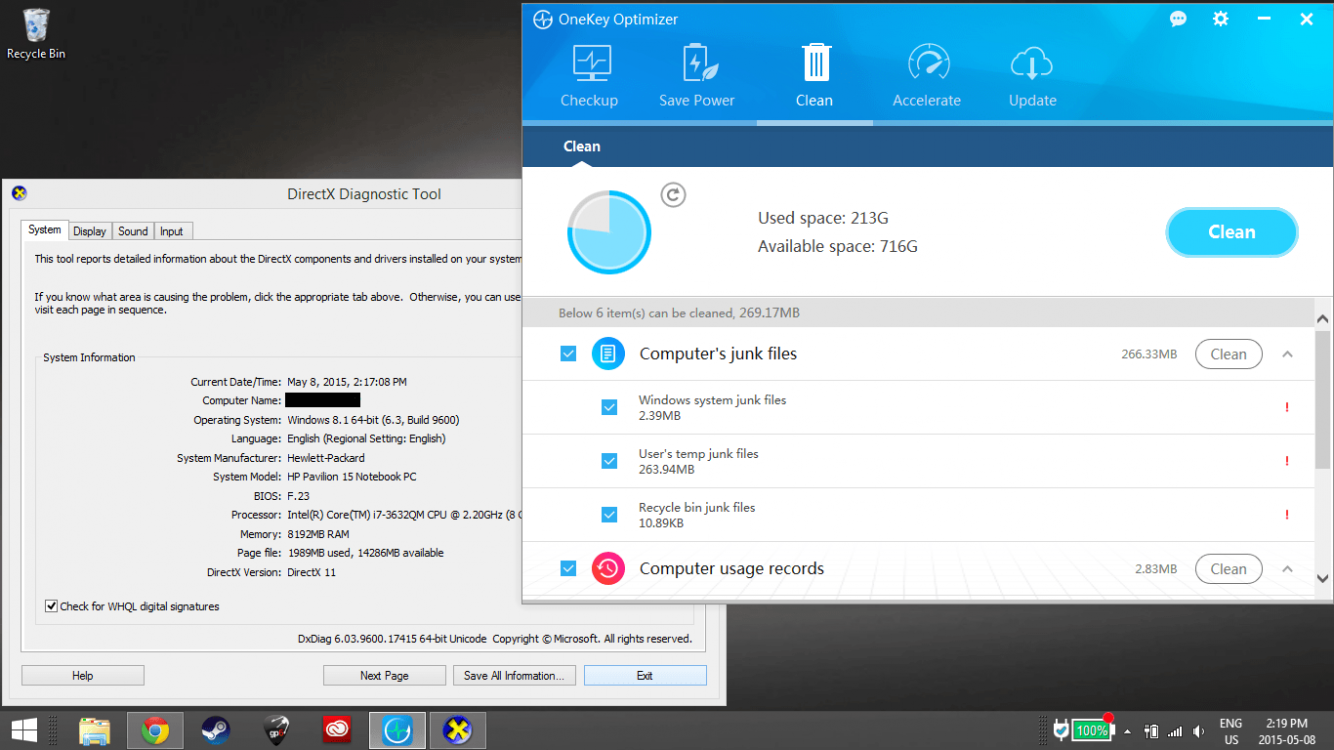Uncheck Recycle bin junk files checkbox
Image resolution: width=1334 pixels, height=750 pixels.
tap(609, 515)
